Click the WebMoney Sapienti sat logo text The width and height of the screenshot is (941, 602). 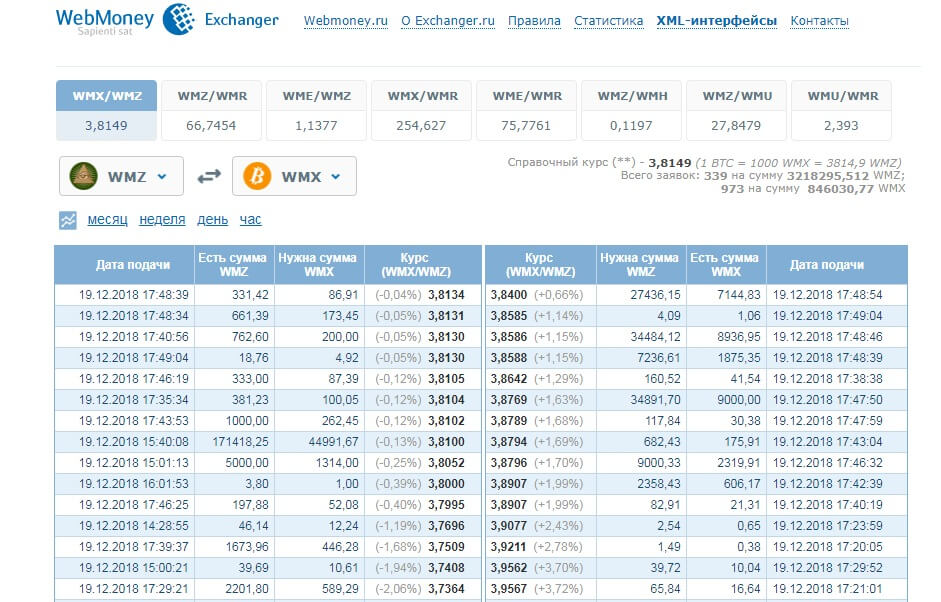(x=105, y=20)
